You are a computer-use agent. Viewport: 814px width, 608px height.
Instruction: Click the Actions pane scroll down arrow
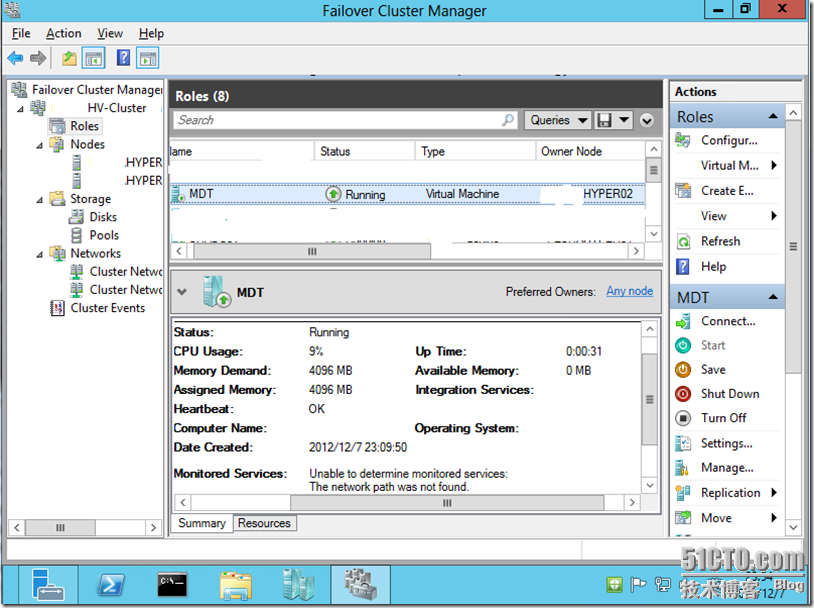click(x=793, y=528)
